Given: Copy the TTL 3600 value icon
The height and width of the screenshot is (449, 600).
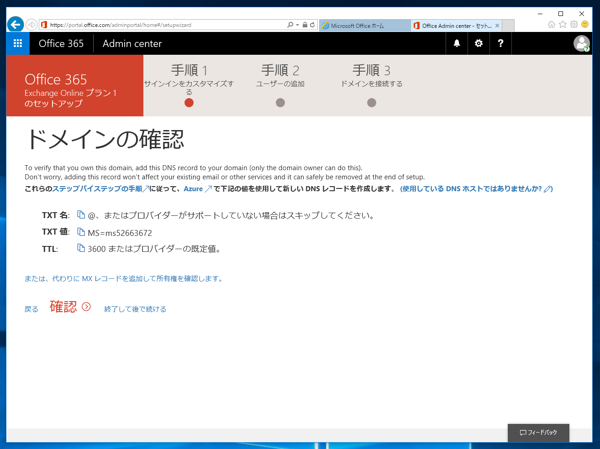Looking at the screenshot, I should pos(81,248).
